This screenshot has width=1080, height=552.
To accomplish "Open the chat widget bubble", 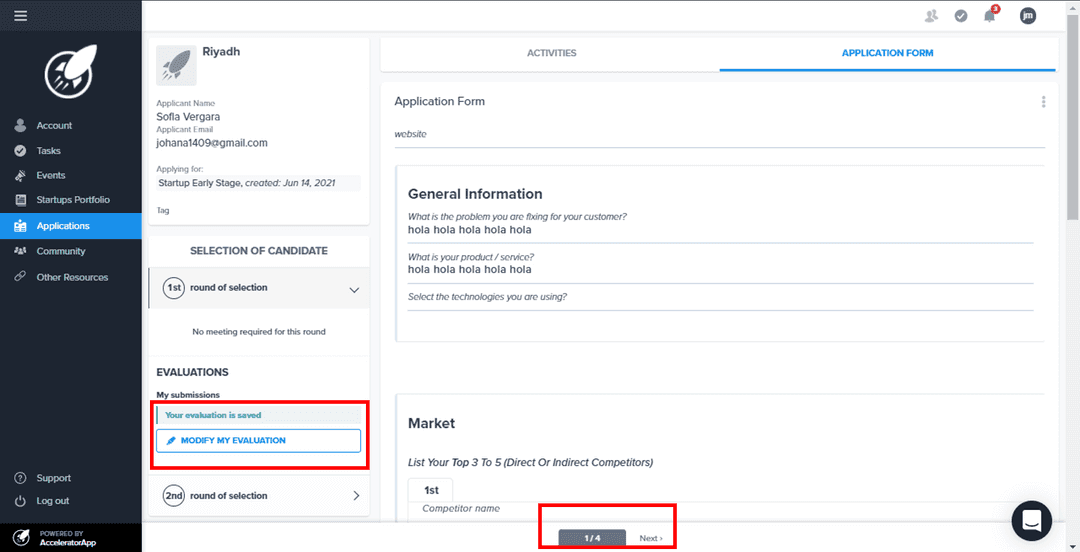I will click(x=1031, y=521).
